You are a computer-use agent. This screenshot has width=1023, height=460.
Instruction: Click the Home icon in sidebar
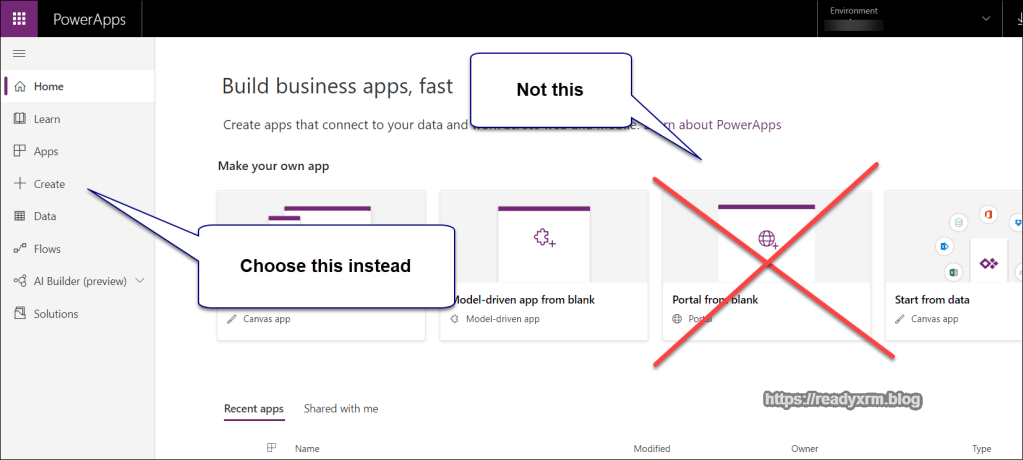(x=20, y=87)
